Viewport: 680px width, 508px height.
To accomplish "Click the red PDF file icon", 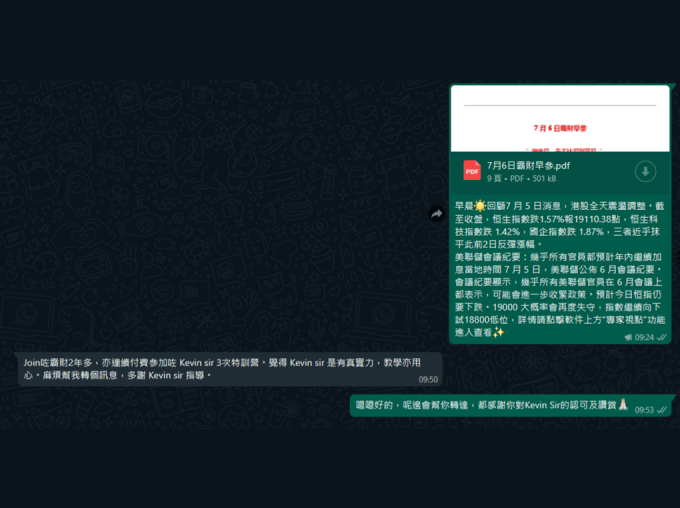I will (x=471, y=171).
